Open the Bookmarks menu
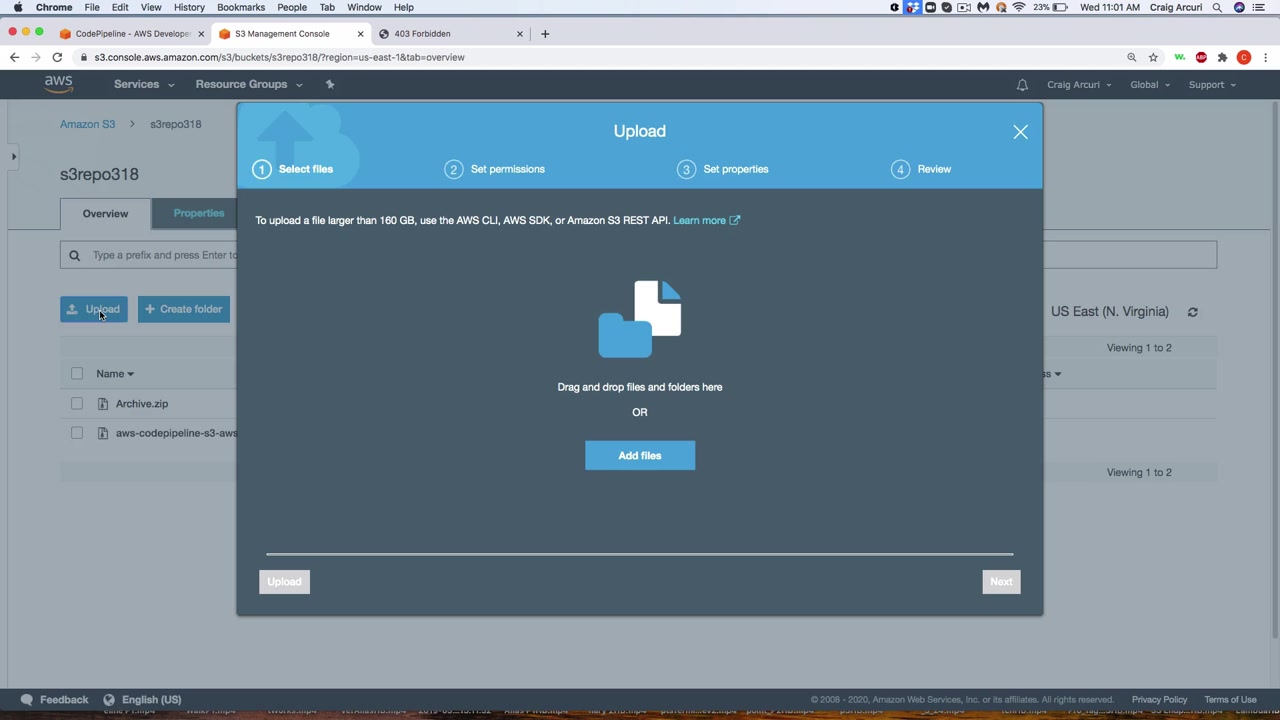 pyautogui.click(x=241, y=7)
